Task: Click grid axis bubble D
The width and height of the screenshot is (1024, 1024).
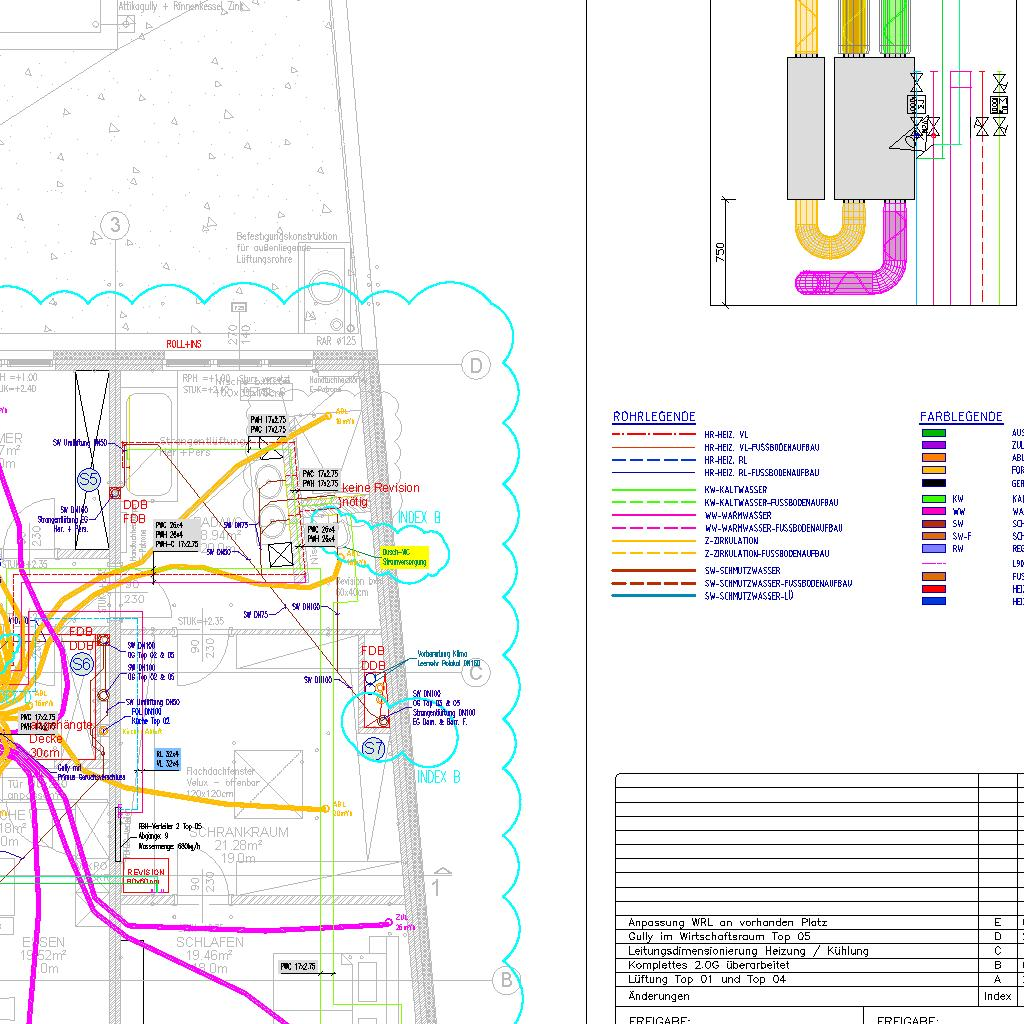Action: (x=476, y=366)
